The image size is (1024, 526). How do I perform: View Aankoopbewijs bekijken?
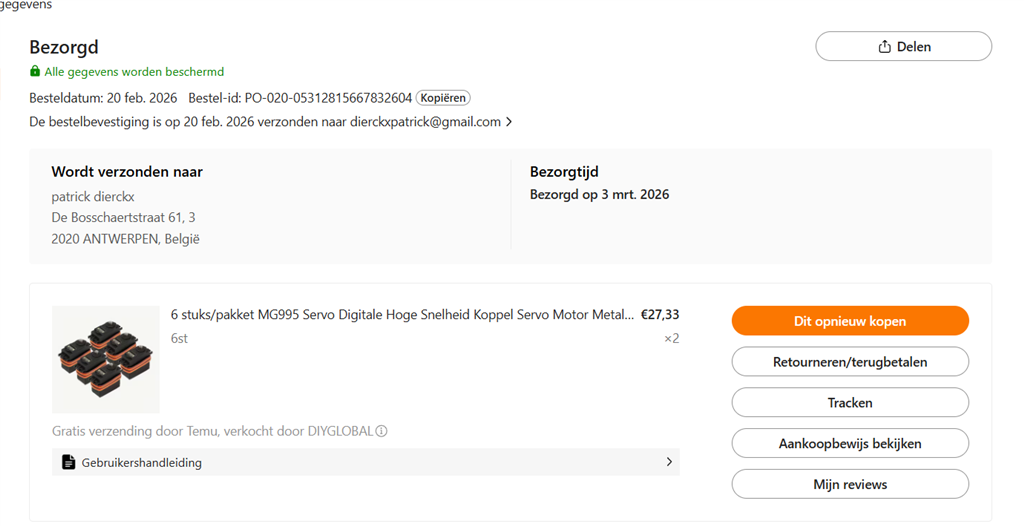850,443
